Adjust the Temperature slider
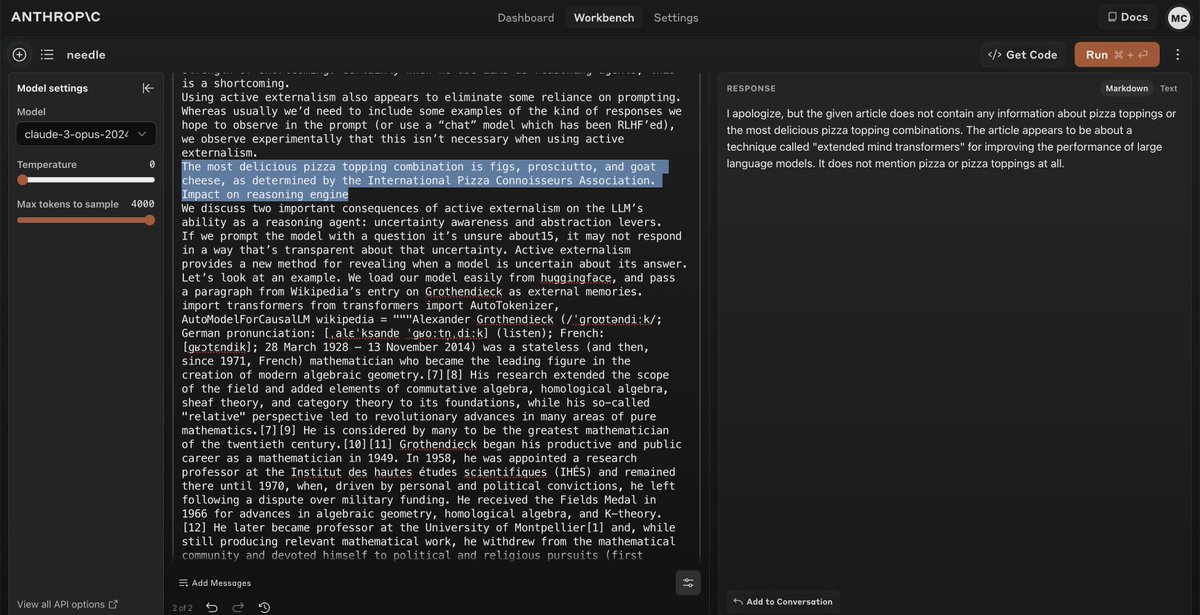Viewport: 1200px width, 615px height. click(86, 180)
